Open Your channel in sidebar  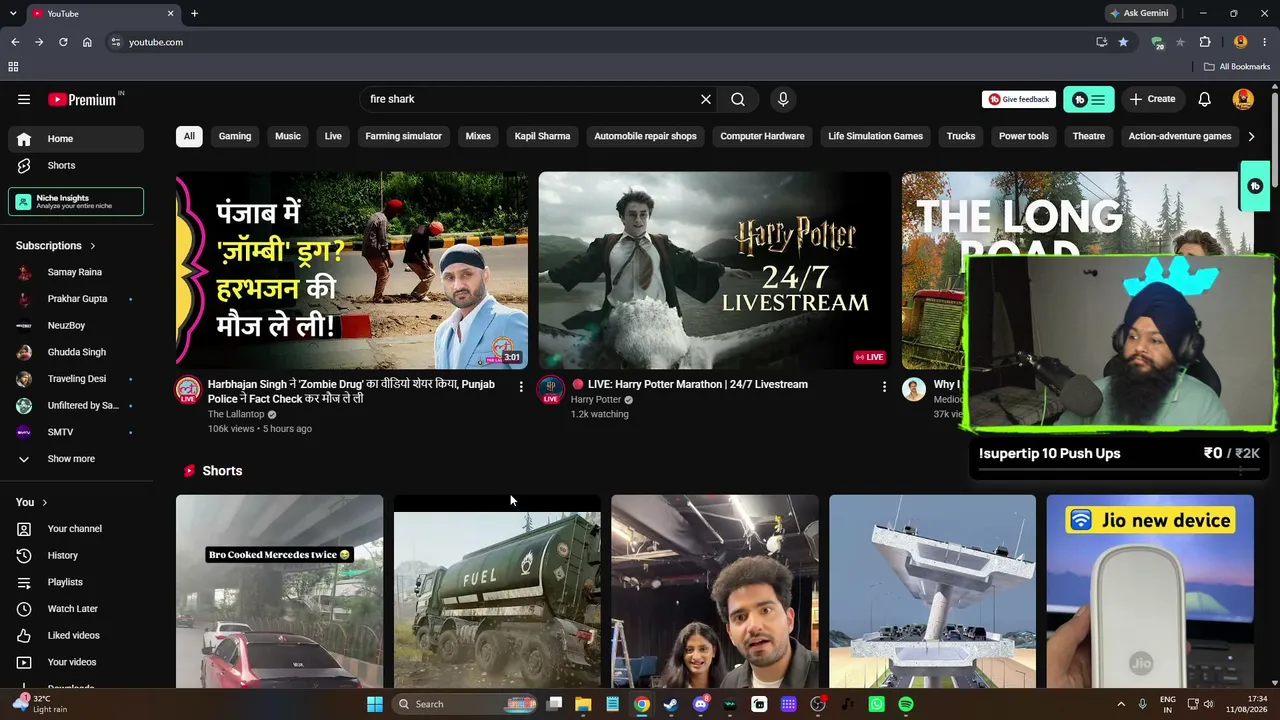[76, 529]
